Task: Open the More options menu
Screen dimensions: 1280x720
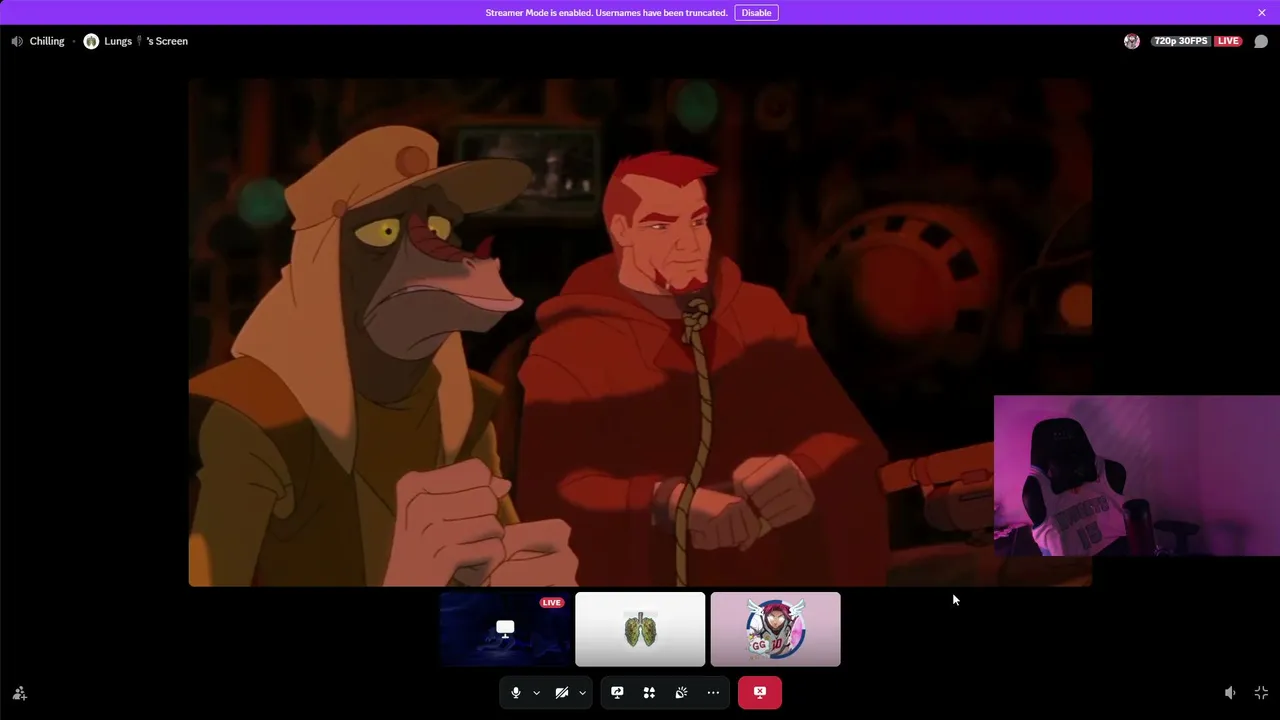Action: (x=713, y=692)
